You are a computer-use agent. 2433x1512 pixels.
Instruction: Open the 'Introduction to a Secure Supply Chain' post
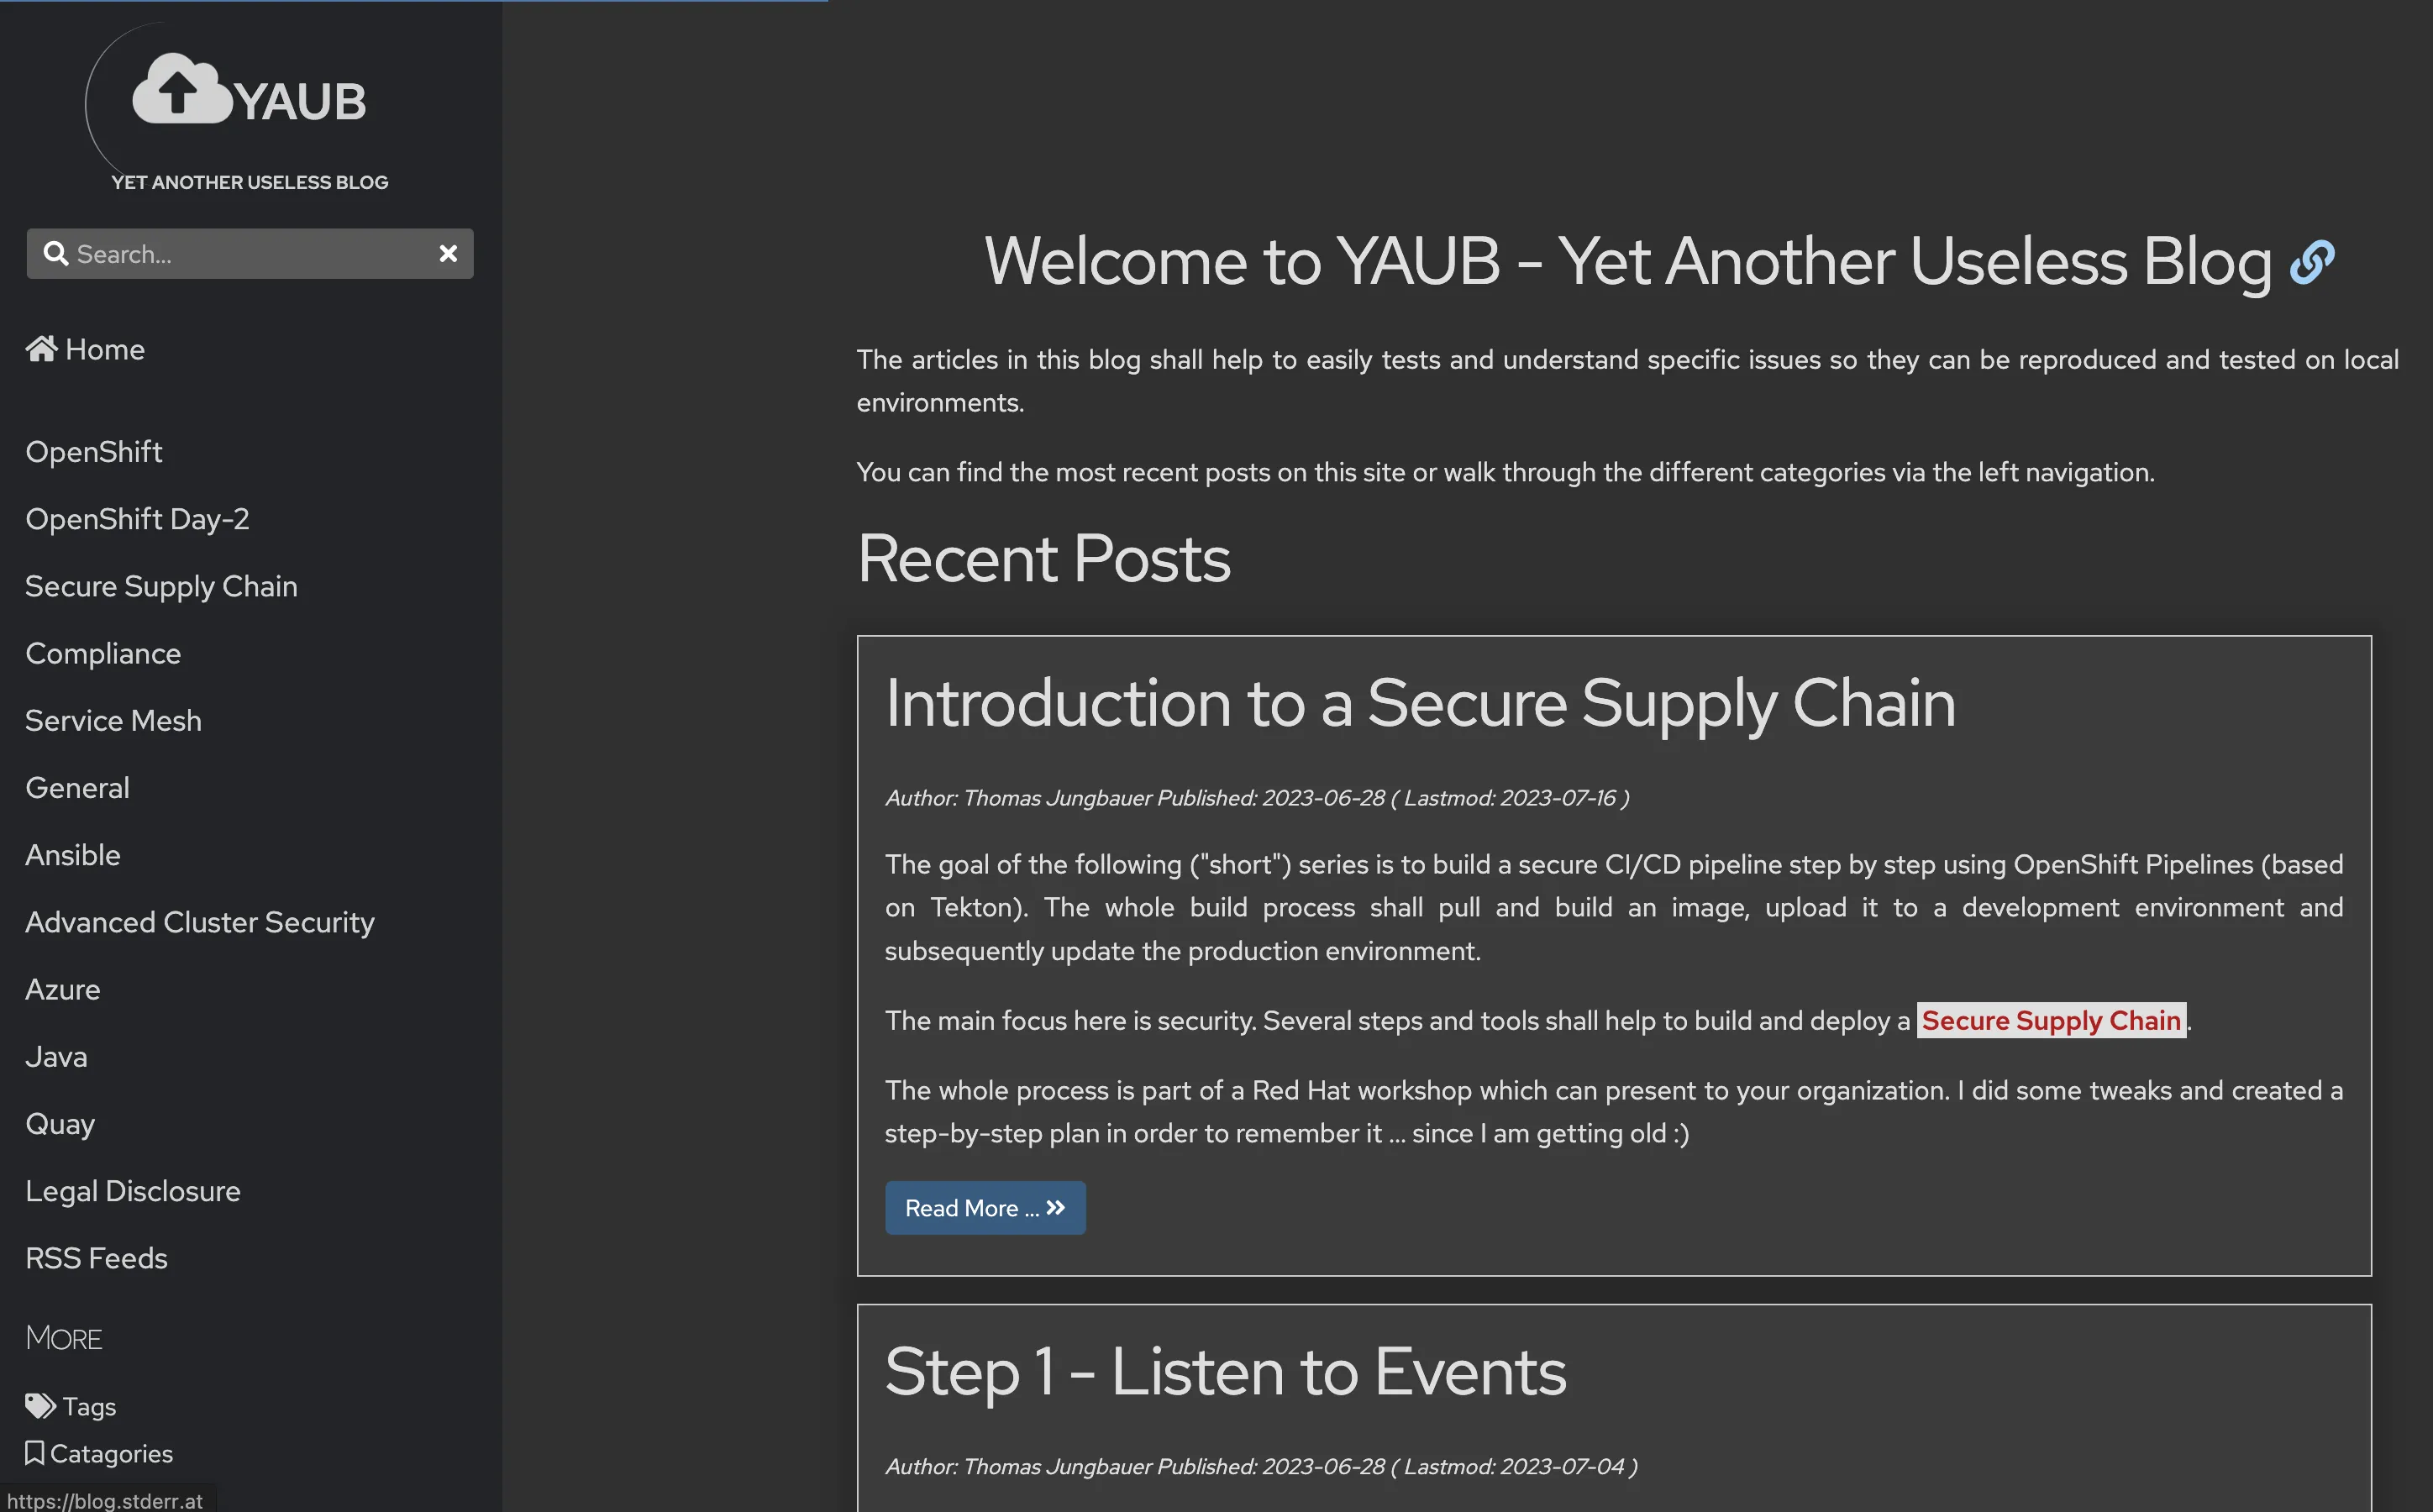coord(1420,703)
